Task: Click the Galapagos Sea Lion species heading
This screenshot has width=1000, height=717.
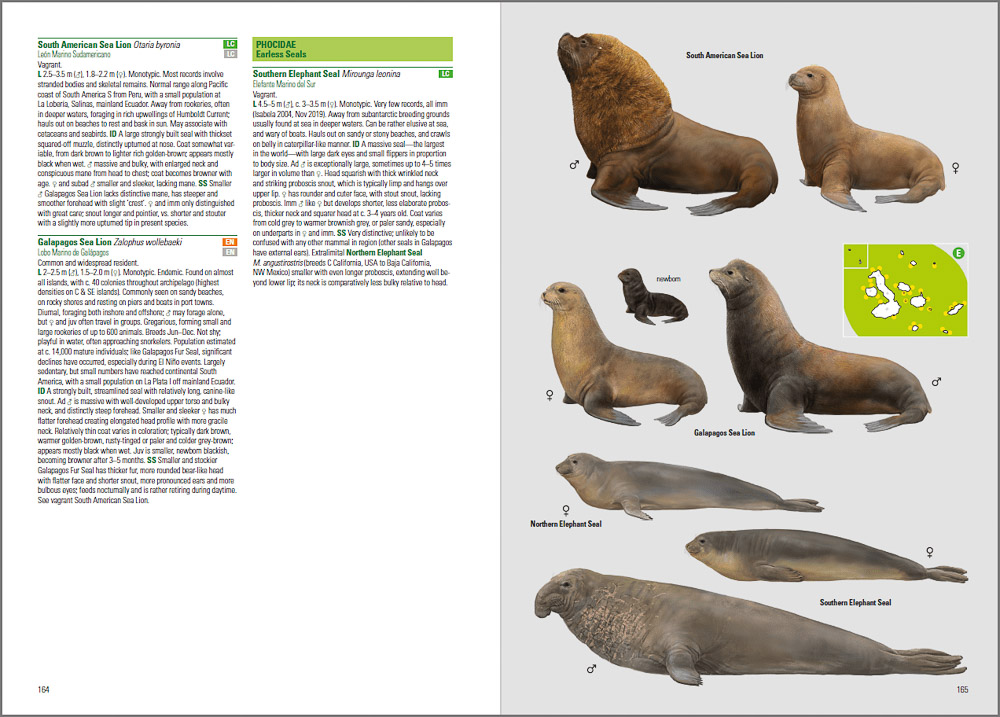Action: tap(110, 242)
